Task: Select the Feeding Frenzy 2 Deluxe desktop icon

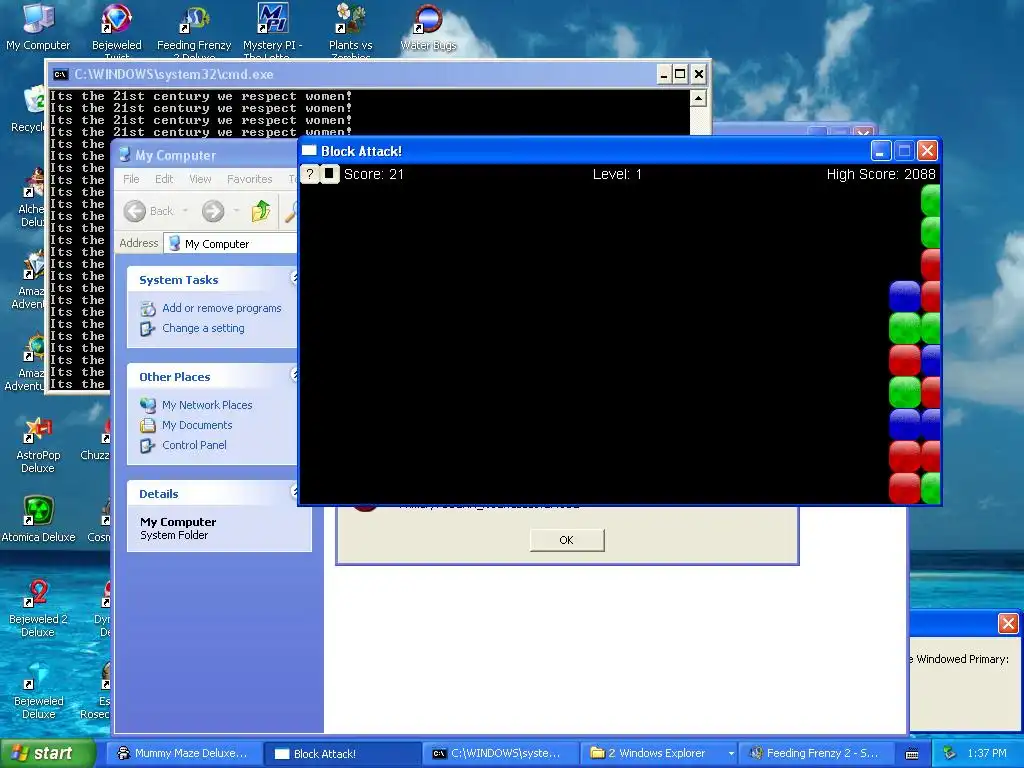Action: coord(194,31)
